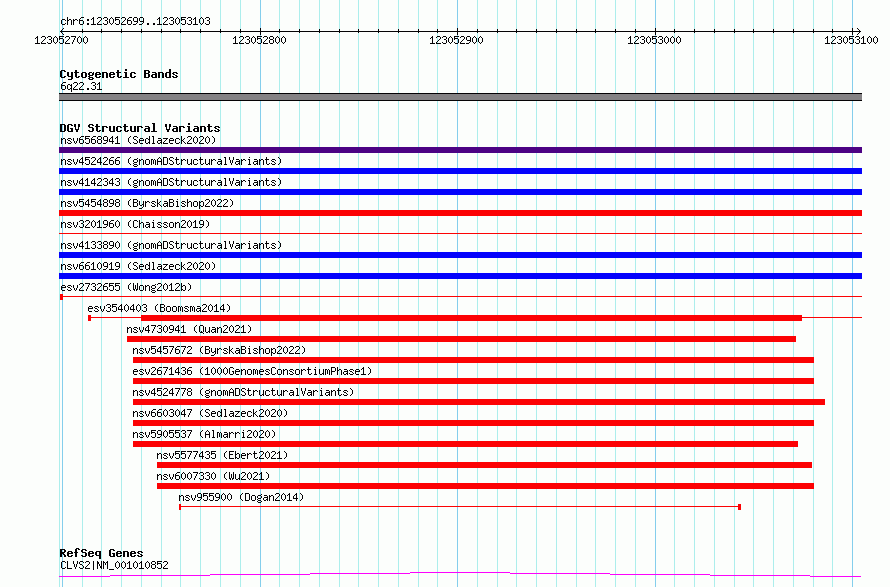Viewport: 890px width, 587px height.
Task: Click the red bar under nsv5454898
Action: pyautogui.click(x=460, y=213)
